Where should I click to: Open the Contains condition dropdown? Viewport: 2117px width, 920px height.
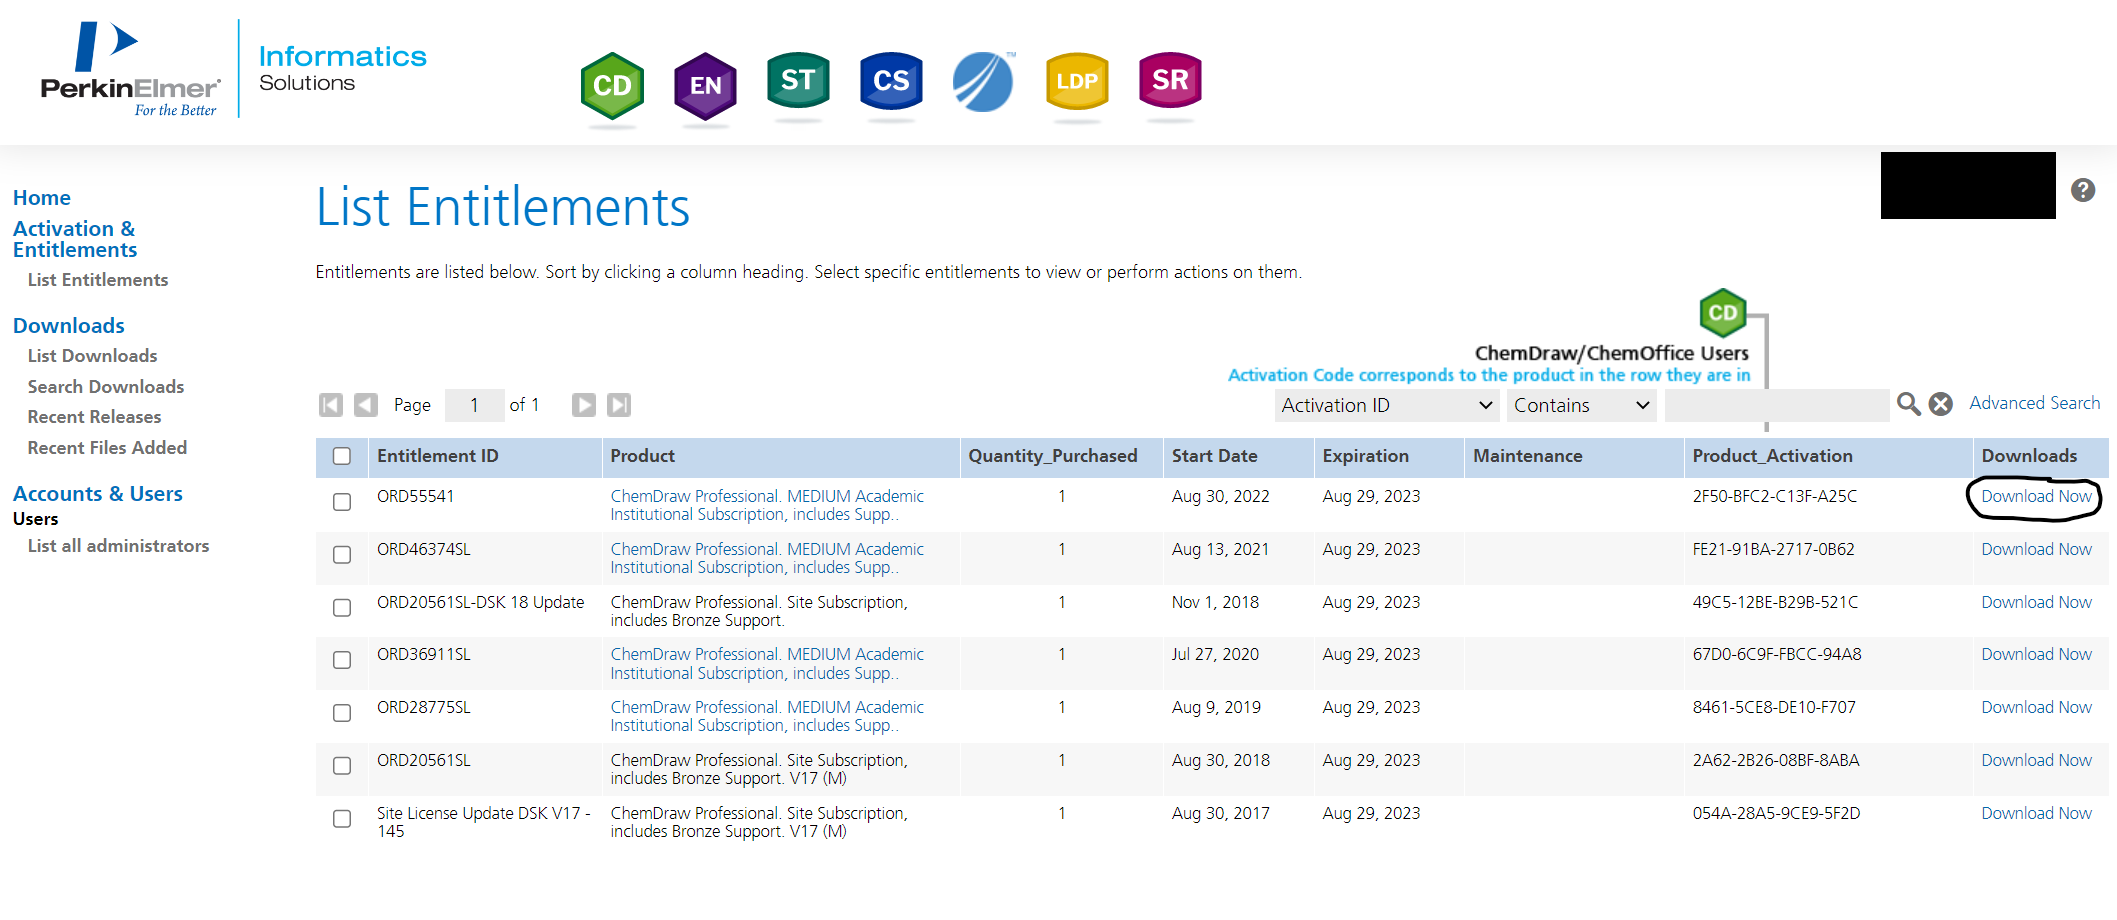coord(1581,405)
